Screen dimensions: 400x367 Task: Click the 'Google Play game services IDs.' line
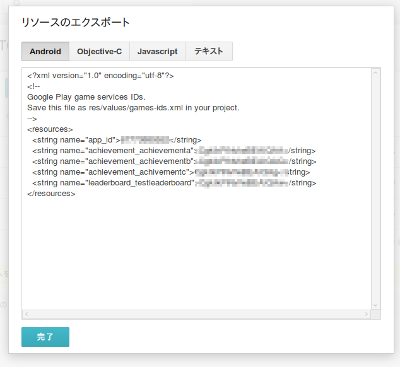pos(86,97)
